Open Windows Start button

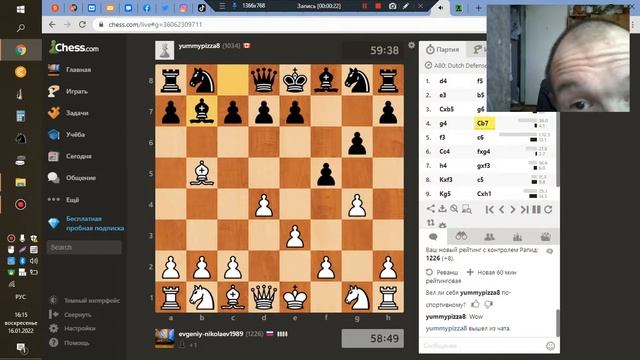point(21,9)
